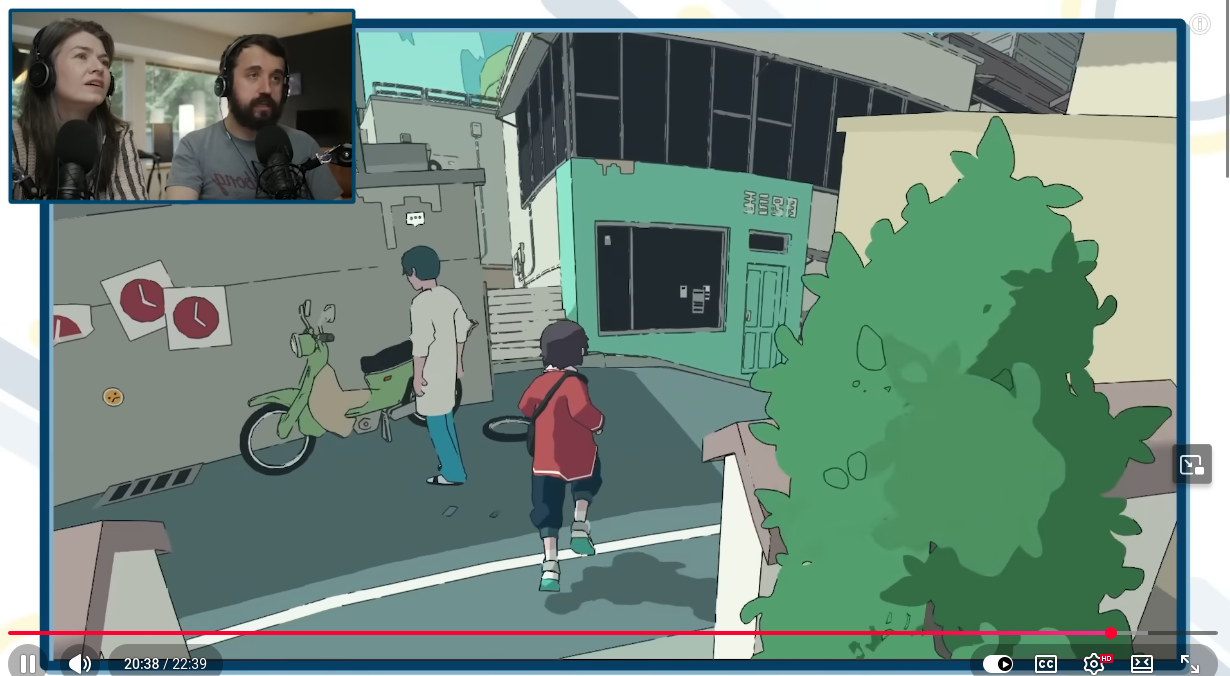Image resolution: width=1230 pixels, height=676 pixels.
Task: Open the miniplayer overlay button
Action: point(1192,464)
